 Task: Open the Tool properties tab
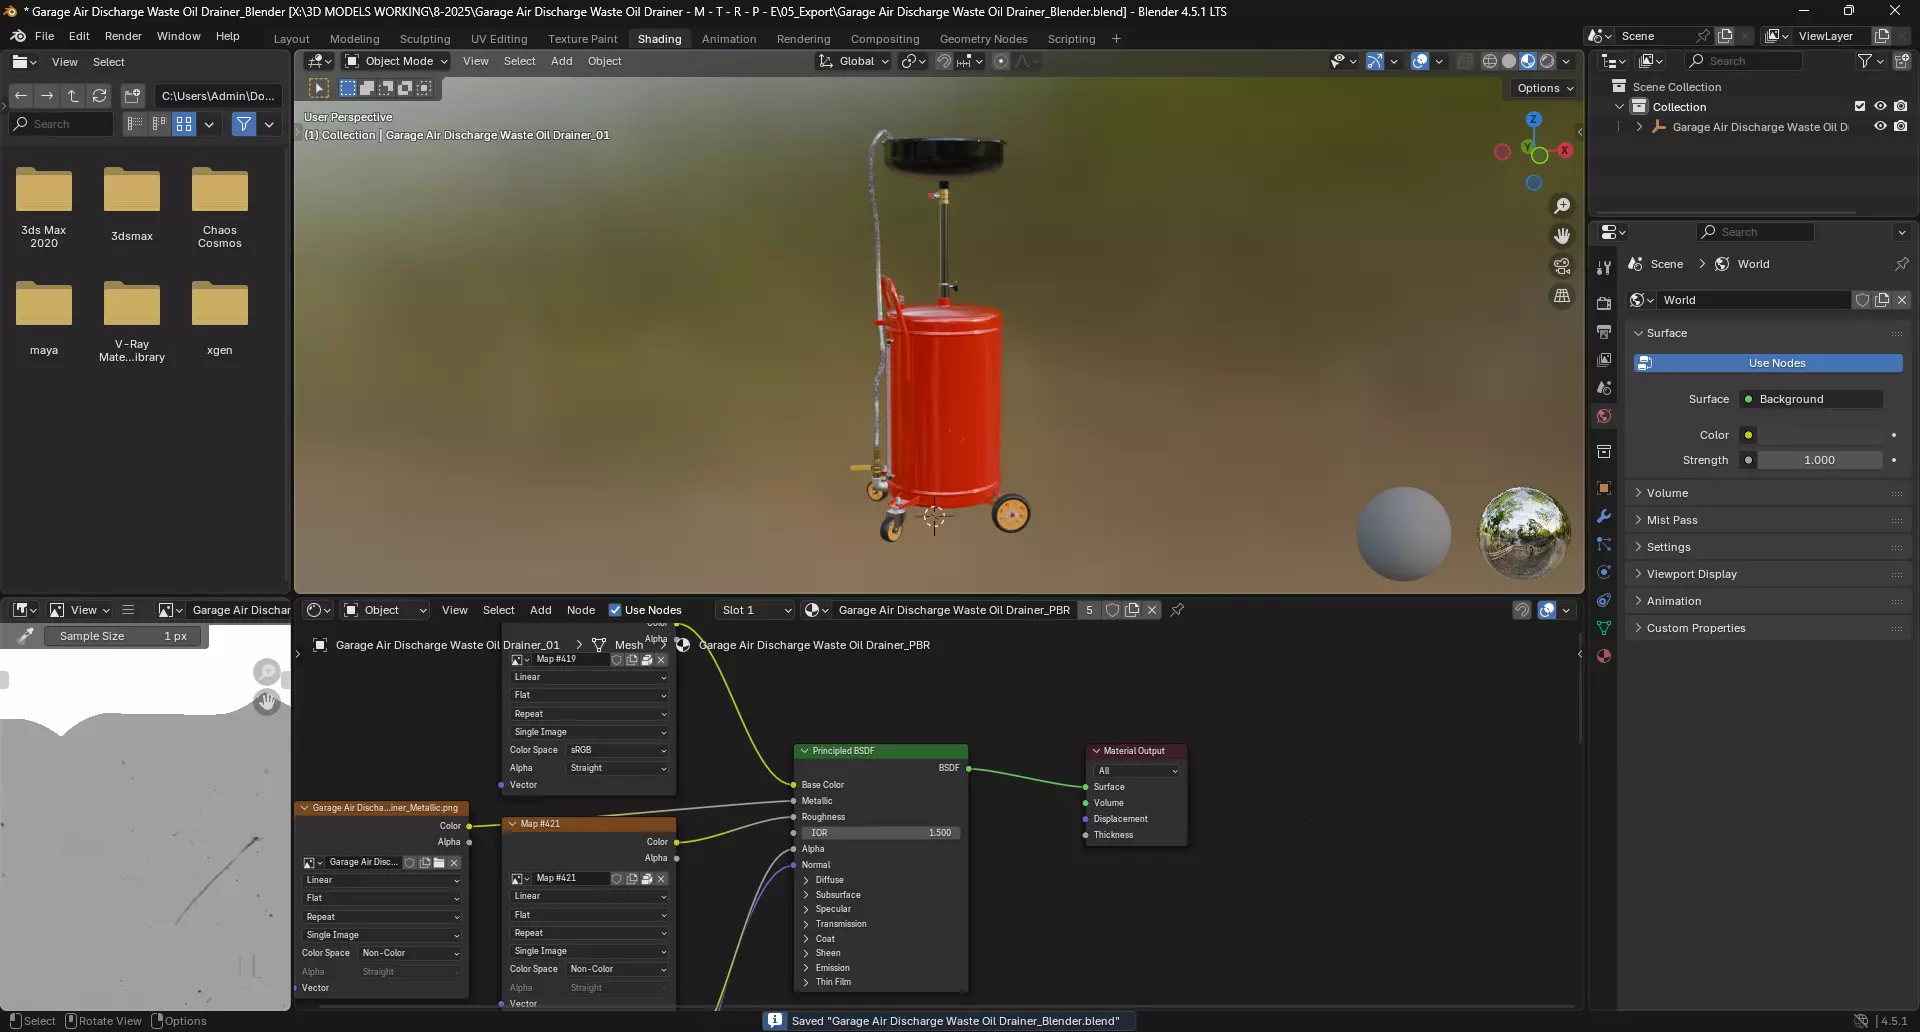(x=1604, y=268)
